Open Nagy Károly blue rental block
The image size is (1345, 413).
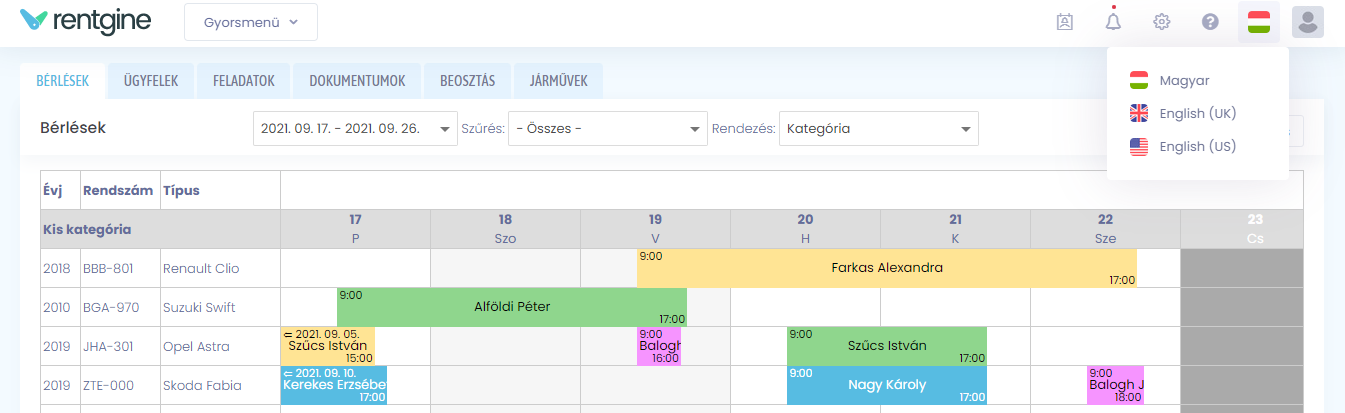[x=887, y=385]
